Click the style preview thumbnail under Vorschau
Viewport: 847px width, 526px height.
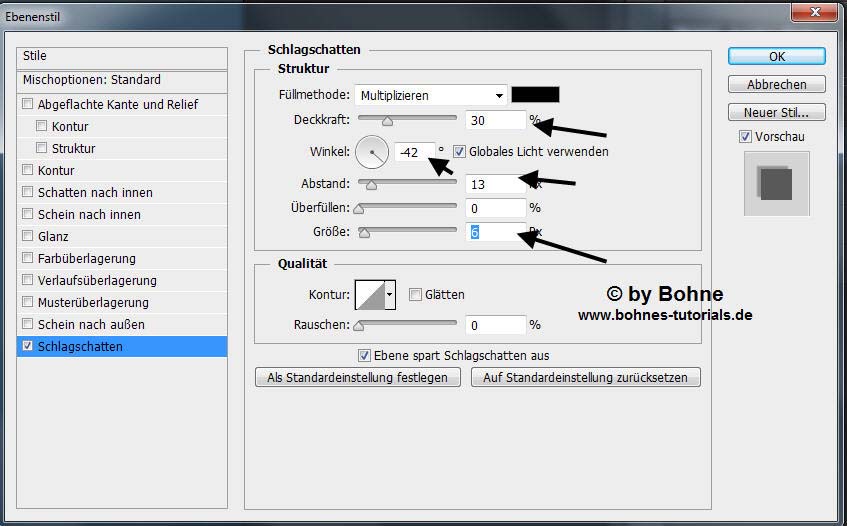[776, 183]
